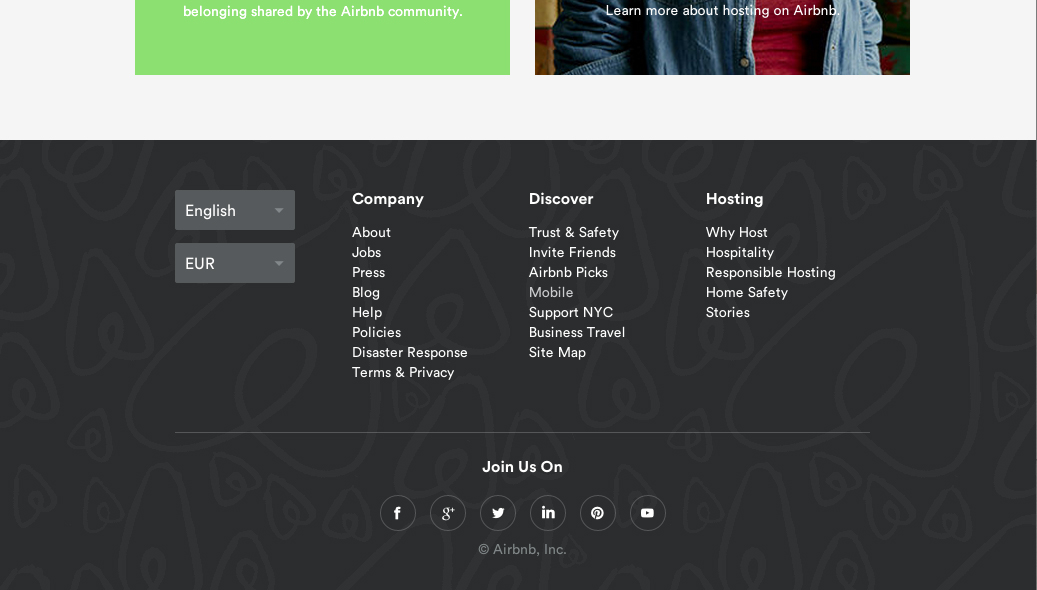This screenshot has width=1037, height=590.
Task: View the Site Map link
Action: coord(557,353)
